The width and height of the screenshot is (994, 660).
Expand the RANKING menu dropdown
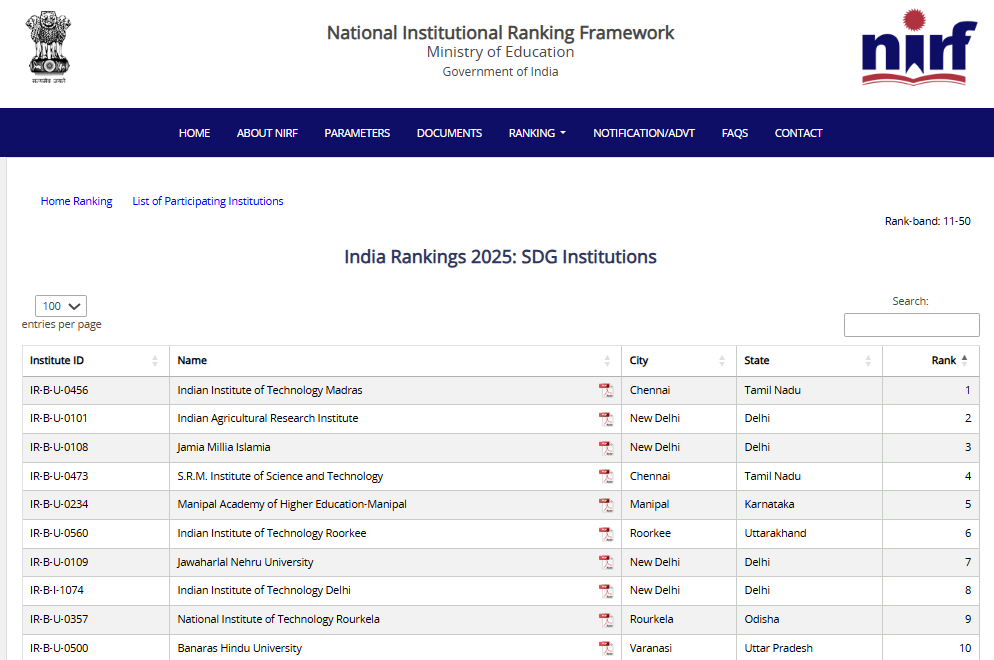[x=537, y=133]
